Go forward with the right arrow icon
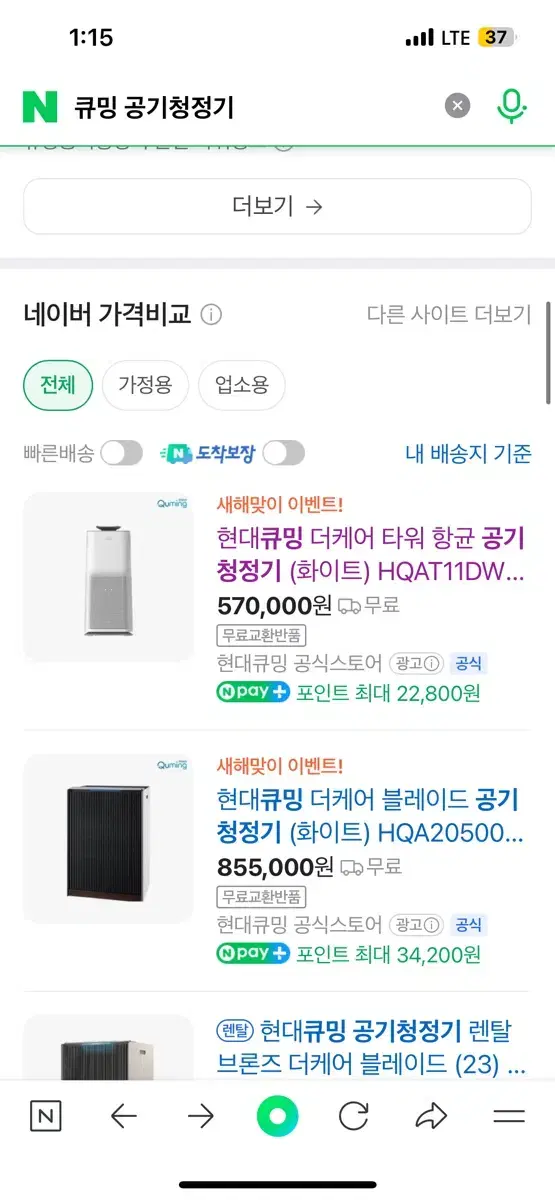Viewport: 555px width, 1200px height. pos(201,1116)
